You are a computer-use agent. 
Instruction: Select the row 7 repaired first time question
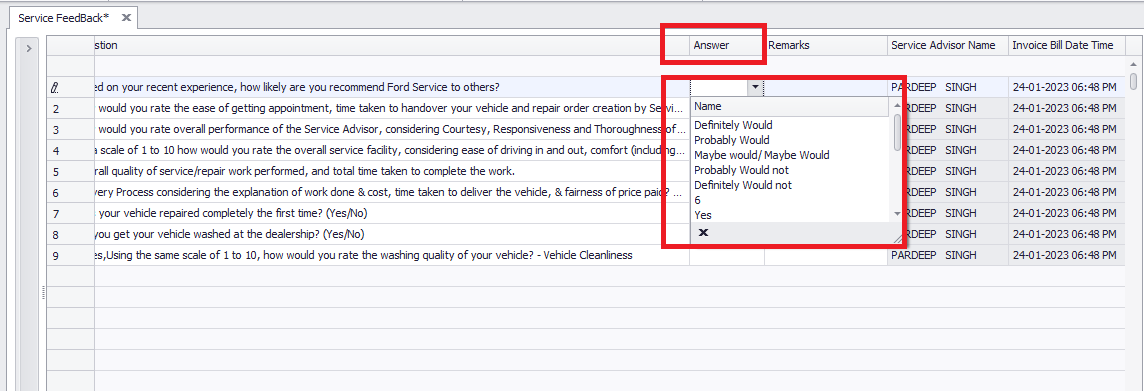392,214
